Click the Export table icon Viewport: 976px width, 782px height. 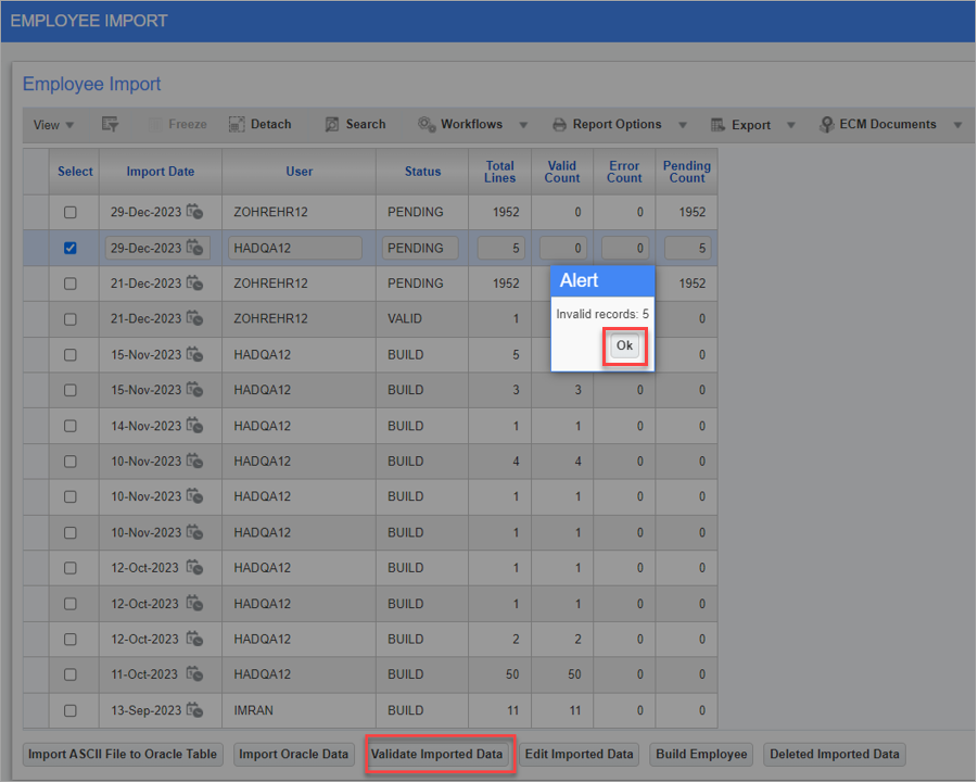[718, 125]
